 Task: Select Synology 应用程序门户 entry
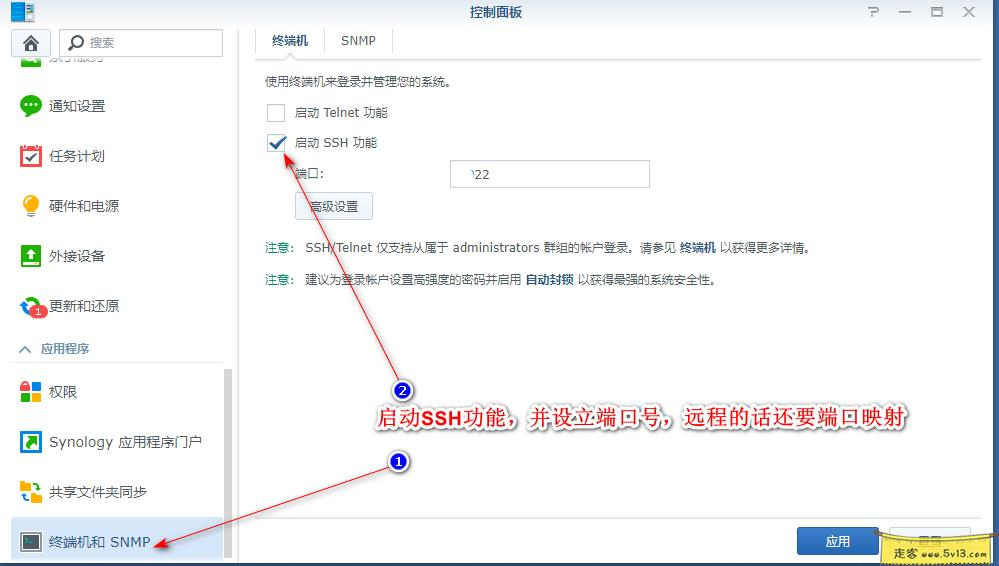117,442
